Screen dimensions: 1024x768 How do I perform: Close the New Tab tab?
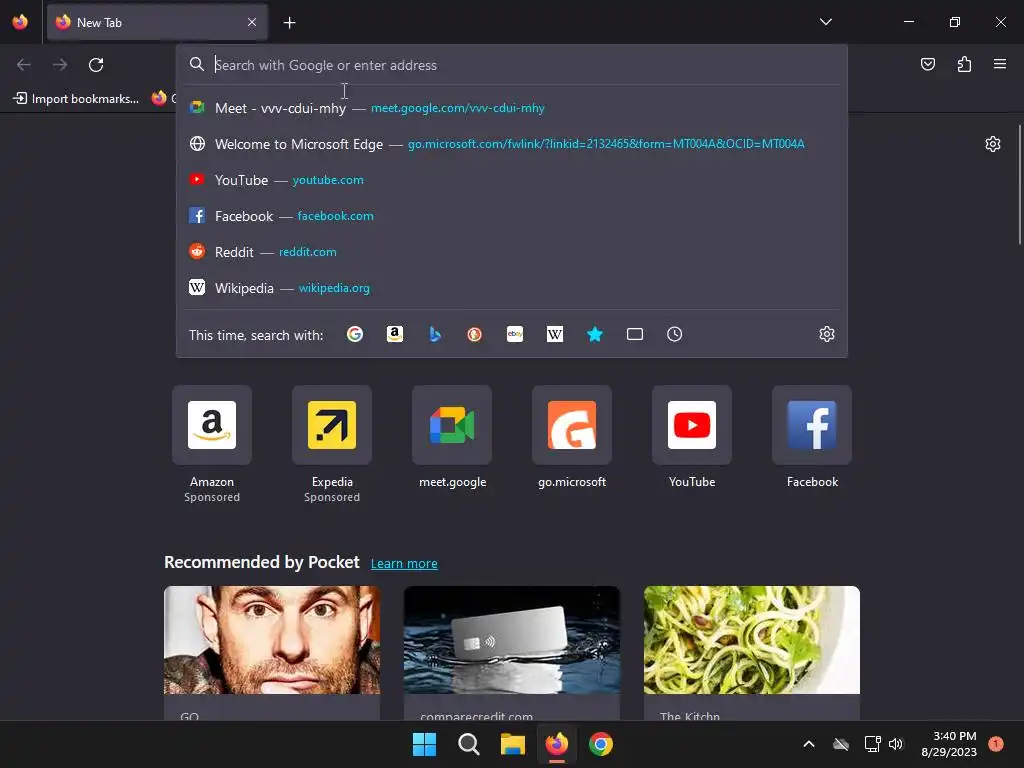252,22
